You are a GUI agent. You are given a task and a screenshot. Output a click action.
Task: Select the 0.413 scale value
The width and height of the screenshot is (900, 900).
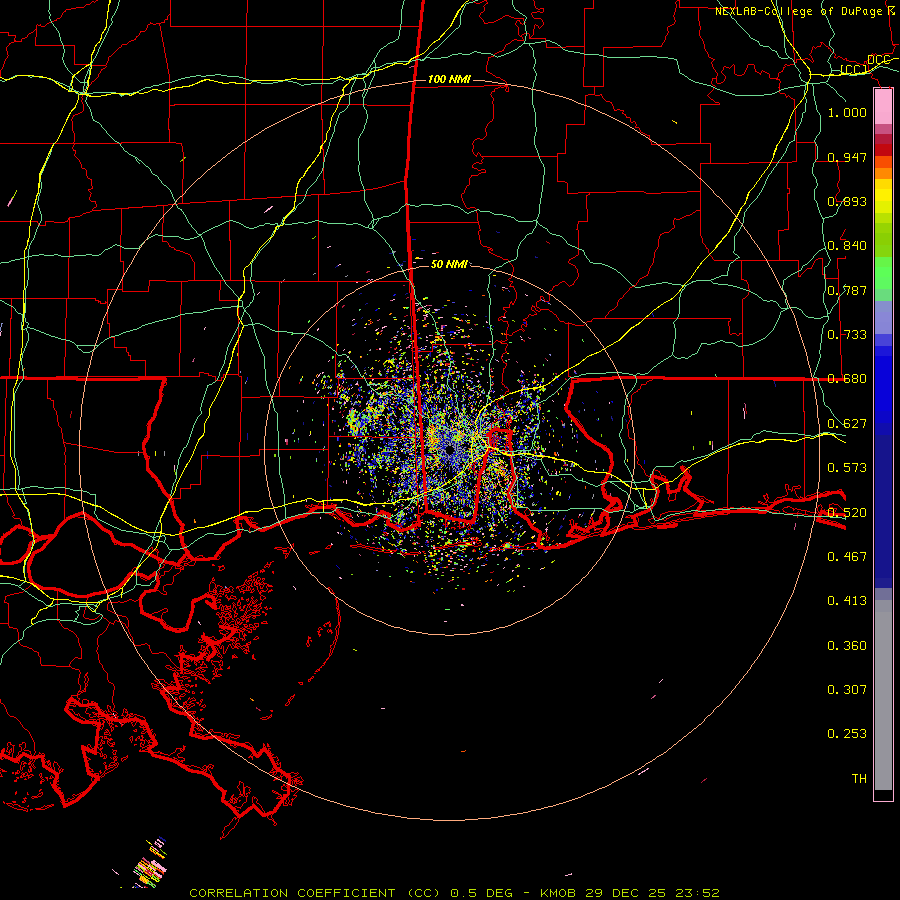(x=847, y=600)
